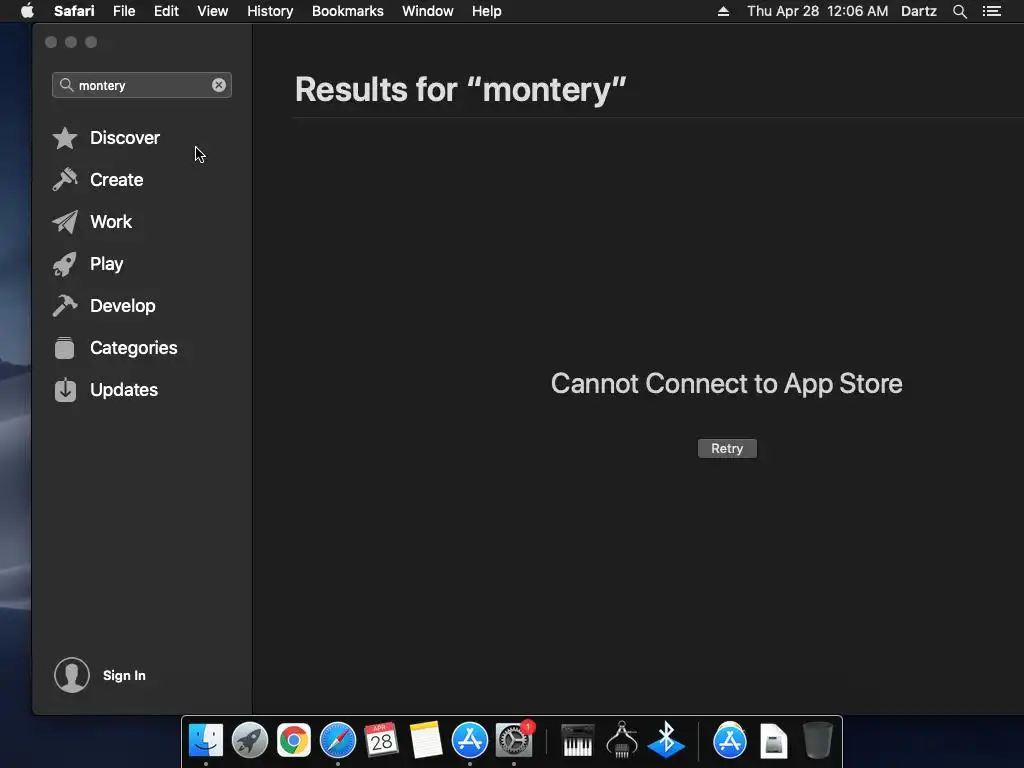Click the magnifying glass in search field
This screenshot has width=1024, height=768.
[x=66, y=85]
